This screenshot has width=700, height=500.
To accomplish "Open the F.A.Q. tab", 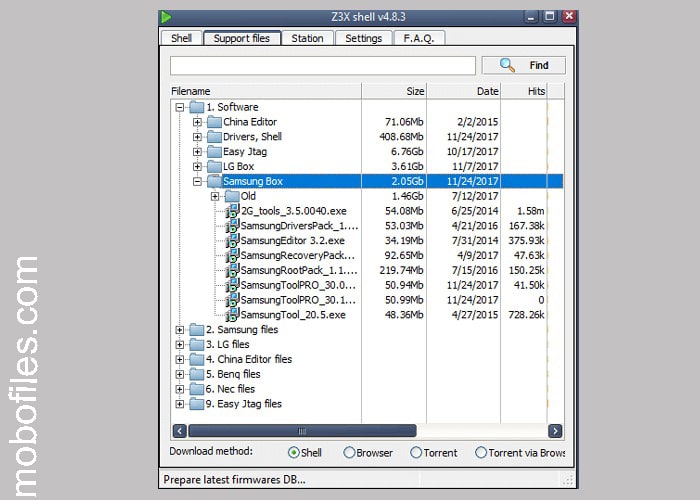I will (x=419, y=38).
